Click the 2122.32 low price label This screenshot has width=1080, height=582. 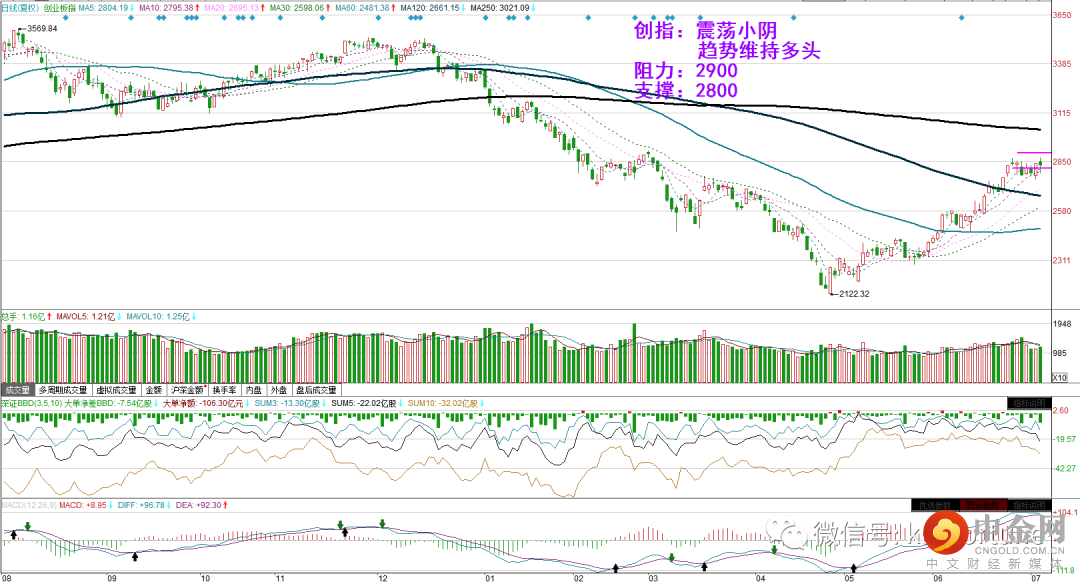tap(854, 294)
